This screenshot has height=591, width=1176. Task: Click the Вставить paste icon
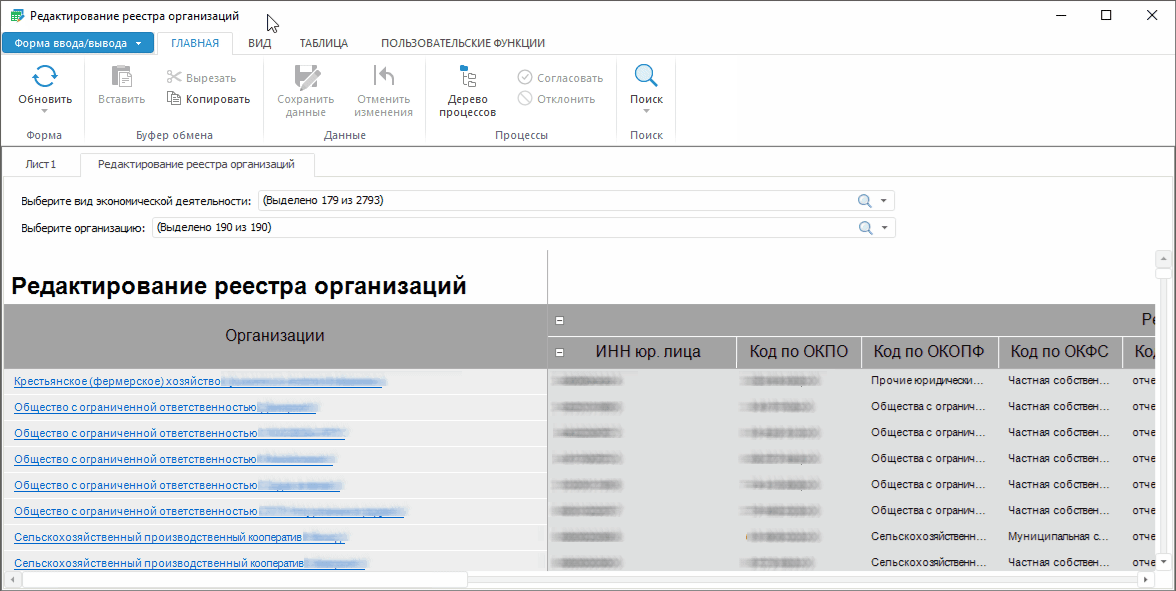click(x=121, y=77)
